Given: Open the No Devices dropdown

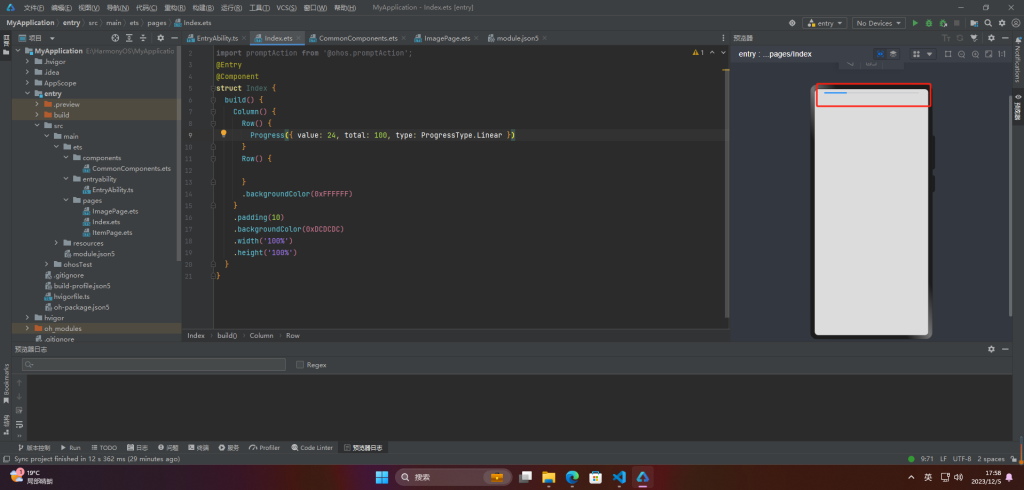Looking at the screenshot, I should click(879, 22).
